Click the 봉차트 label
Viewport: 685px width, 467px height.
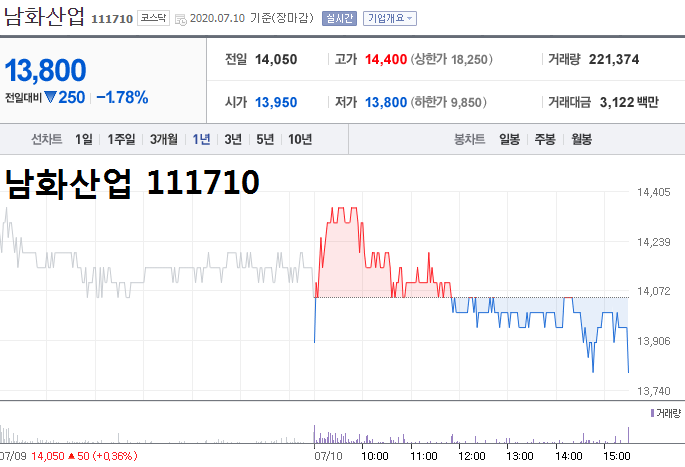[470, 139]
